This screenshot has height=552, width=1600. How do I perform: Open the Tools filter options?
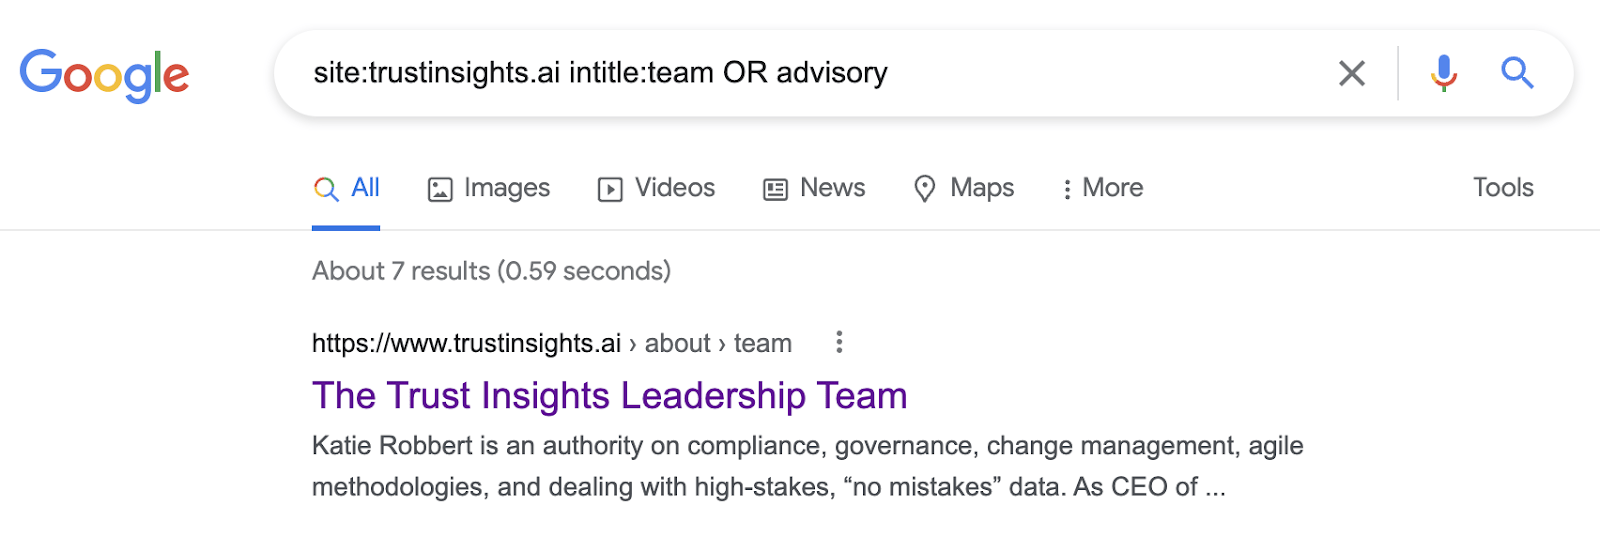[1502, 188]
